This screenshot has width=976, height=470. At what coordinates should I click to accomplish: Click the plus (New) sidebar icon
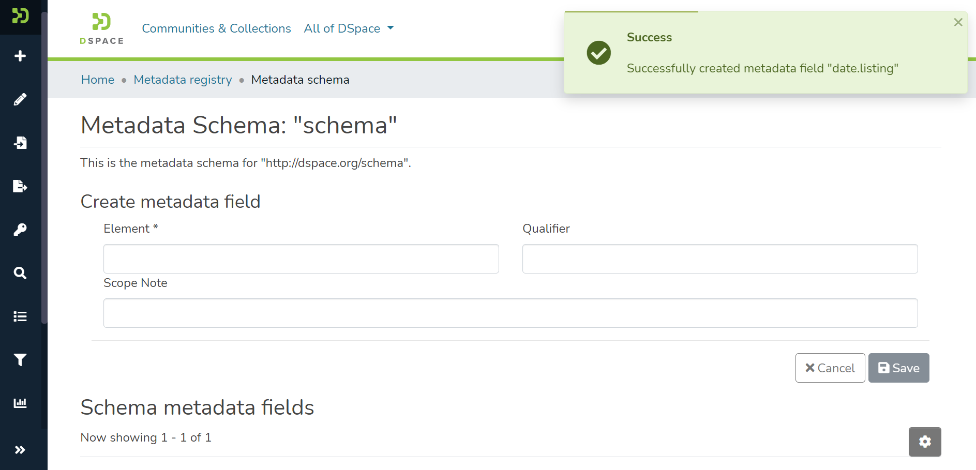20,56
